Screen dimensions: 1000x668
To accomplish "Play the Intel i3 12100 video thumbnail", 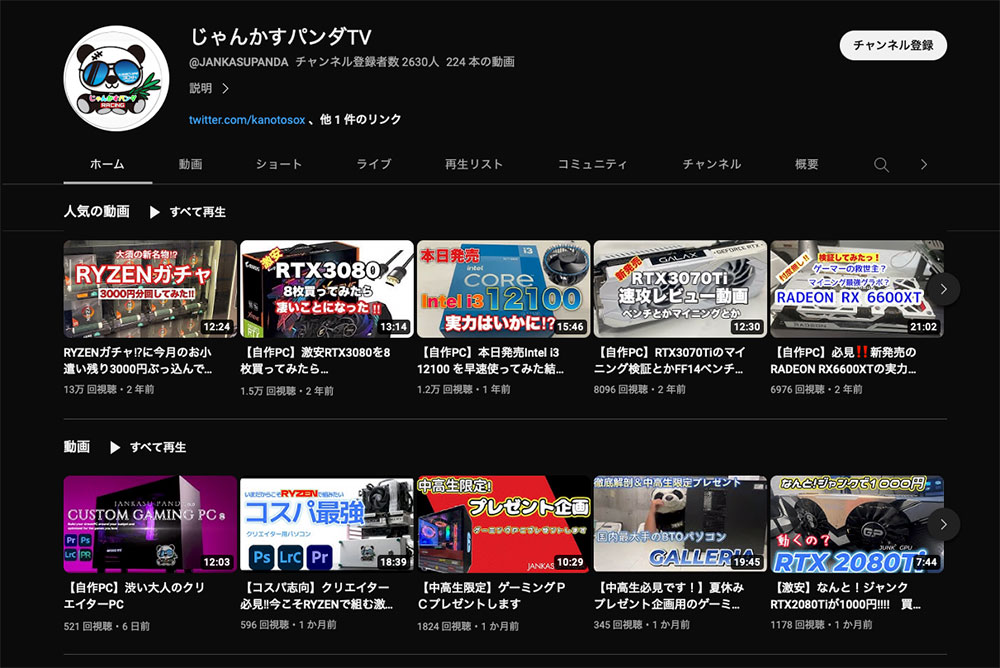I will (503, 289).
